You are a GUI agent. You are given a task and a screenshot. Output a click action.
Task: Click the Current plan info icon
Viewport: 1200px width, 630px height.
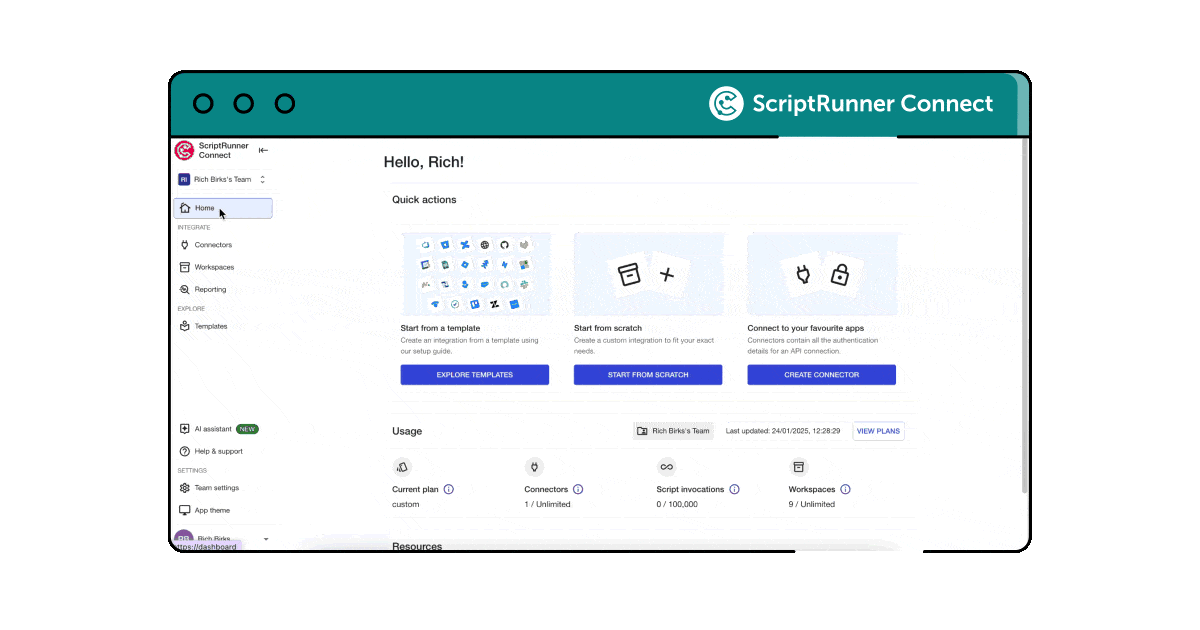(x=448, y=489)
